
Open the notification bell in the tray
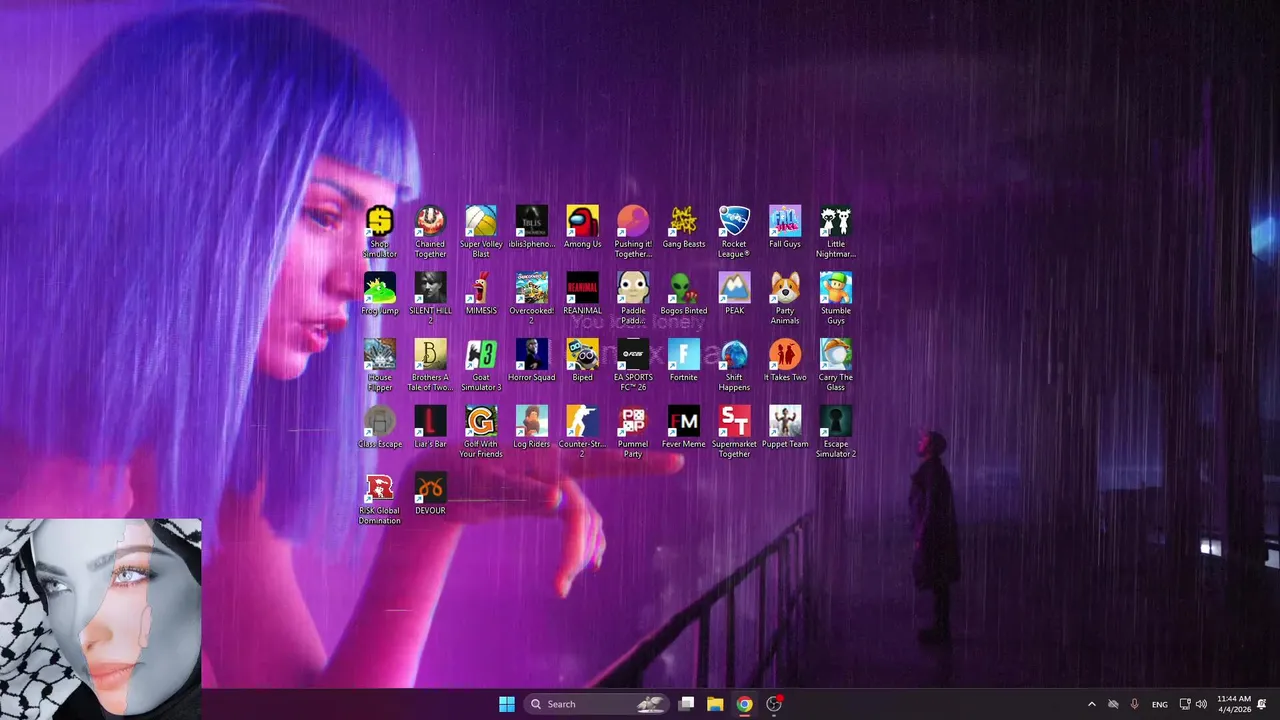point(1262,704)
